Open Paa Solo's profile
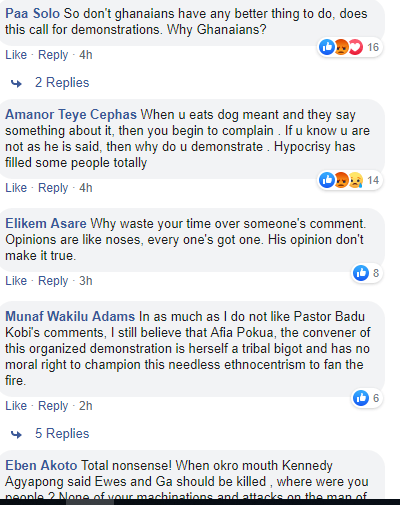This screenshot has height=505, width=400. click(32, 14)
